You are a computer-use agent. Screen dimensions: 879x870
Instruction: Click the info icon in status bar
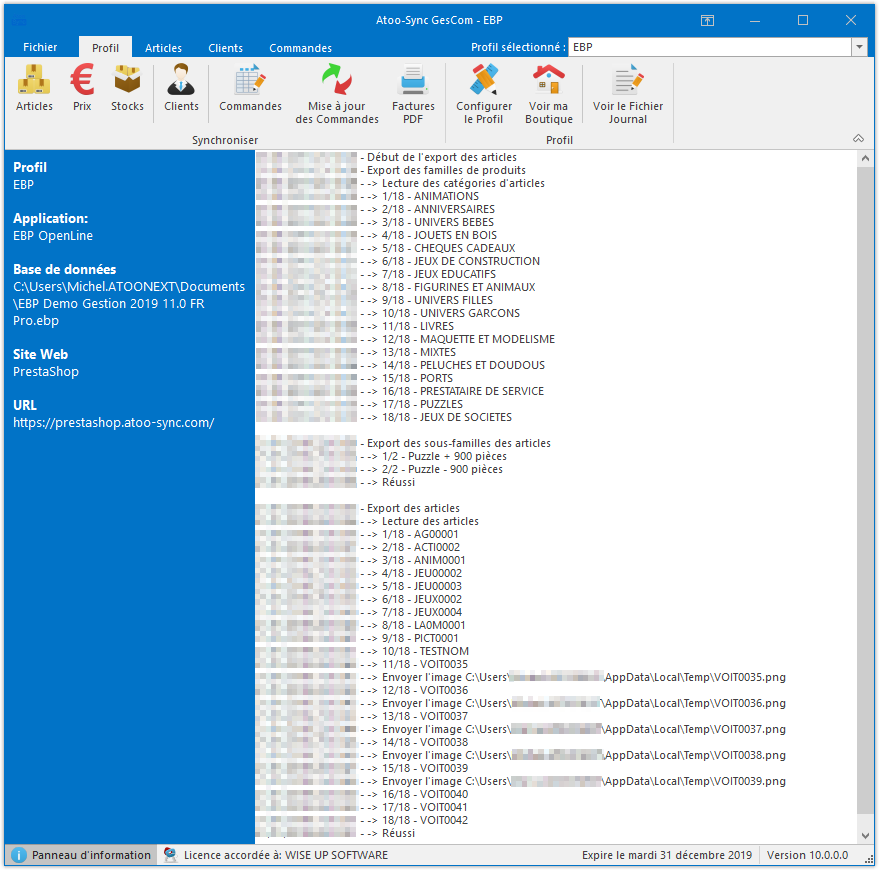(x=18, y=855)
